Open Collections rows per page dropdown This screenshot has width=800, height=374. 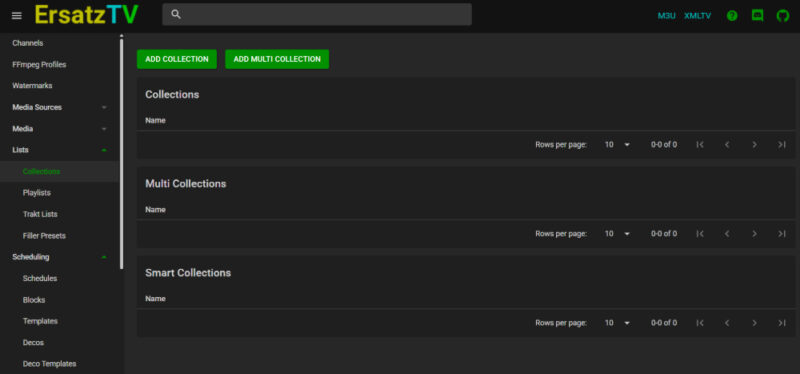point(617,144)
